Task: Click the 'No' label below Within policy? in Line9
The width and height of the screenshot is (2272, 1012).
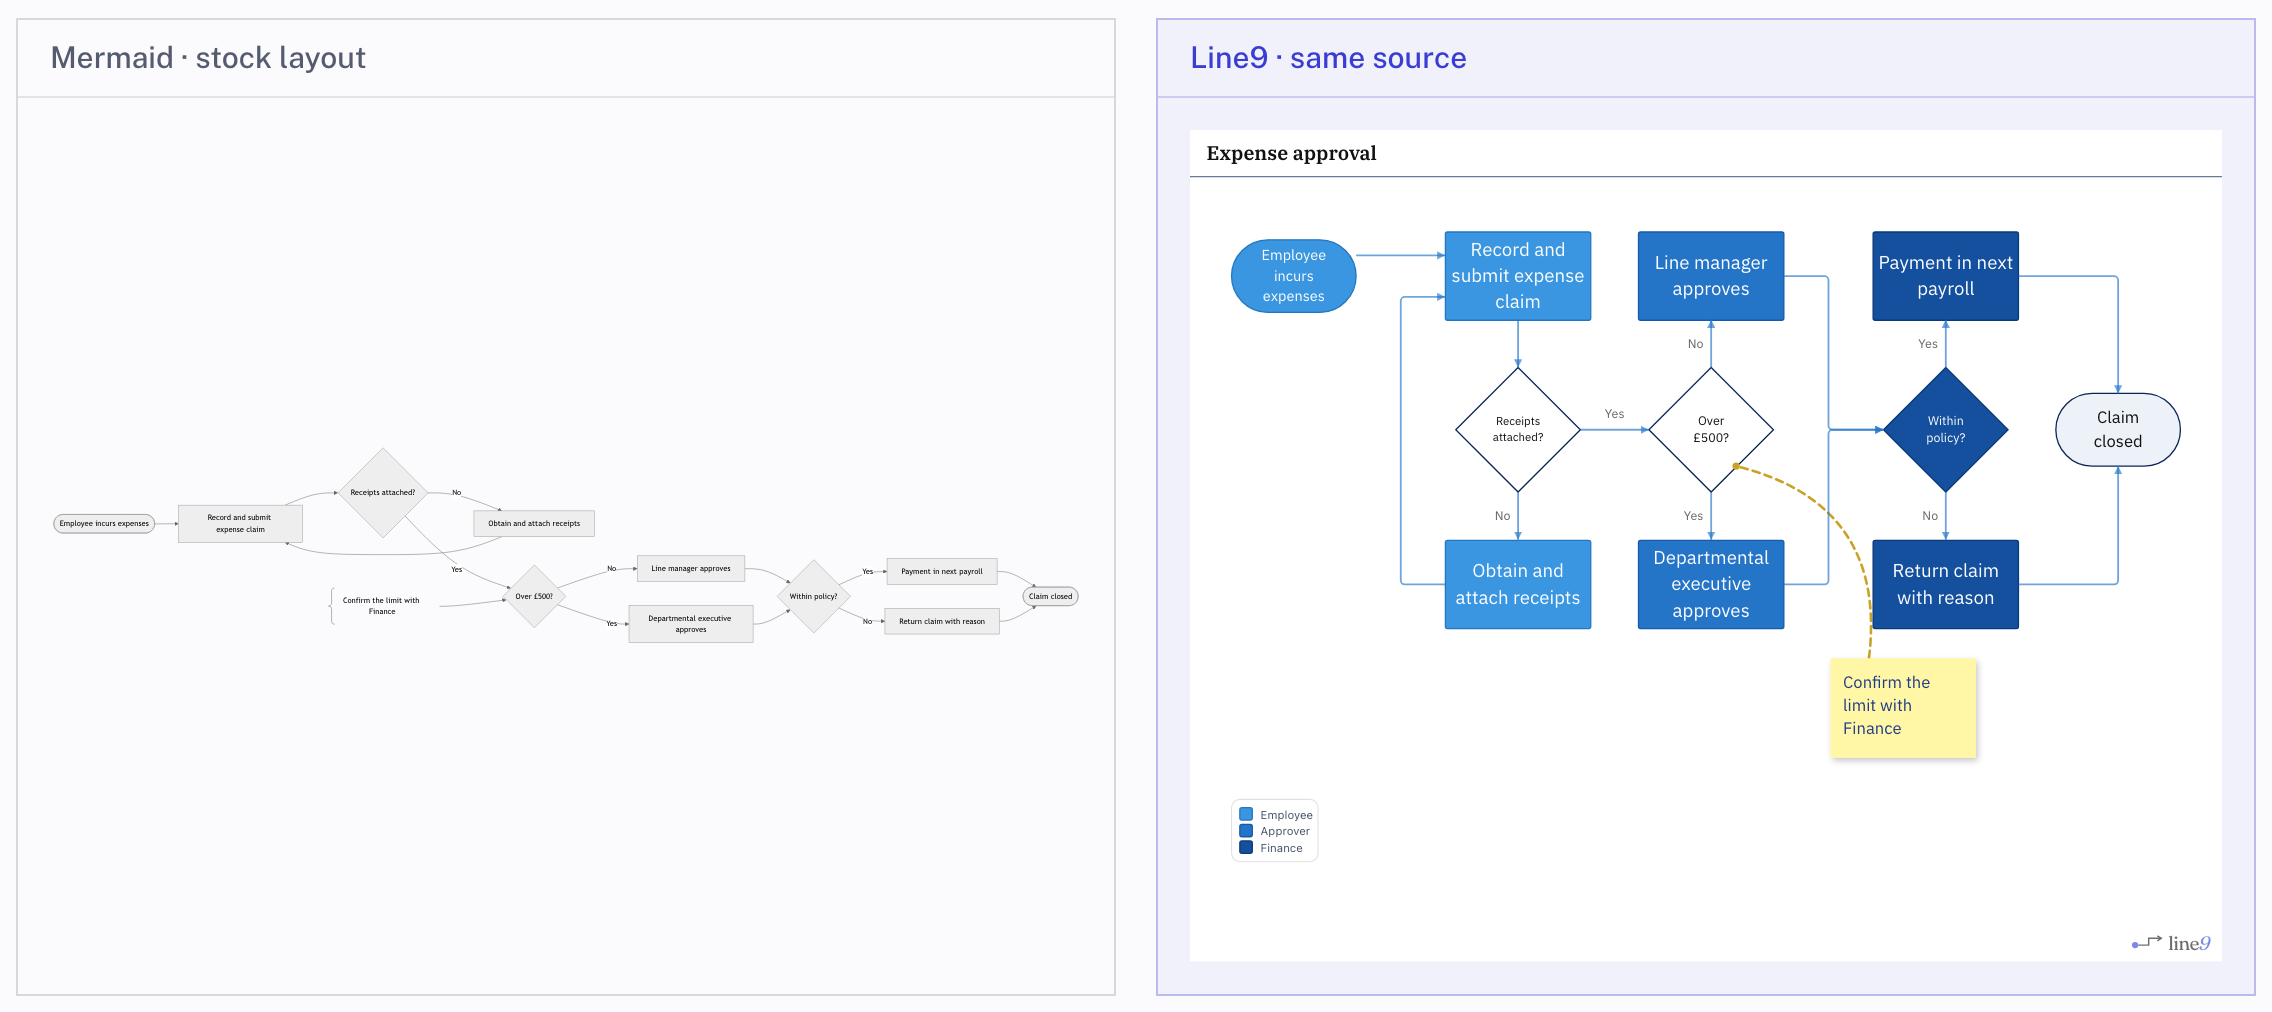Action: pos(1930,516)
